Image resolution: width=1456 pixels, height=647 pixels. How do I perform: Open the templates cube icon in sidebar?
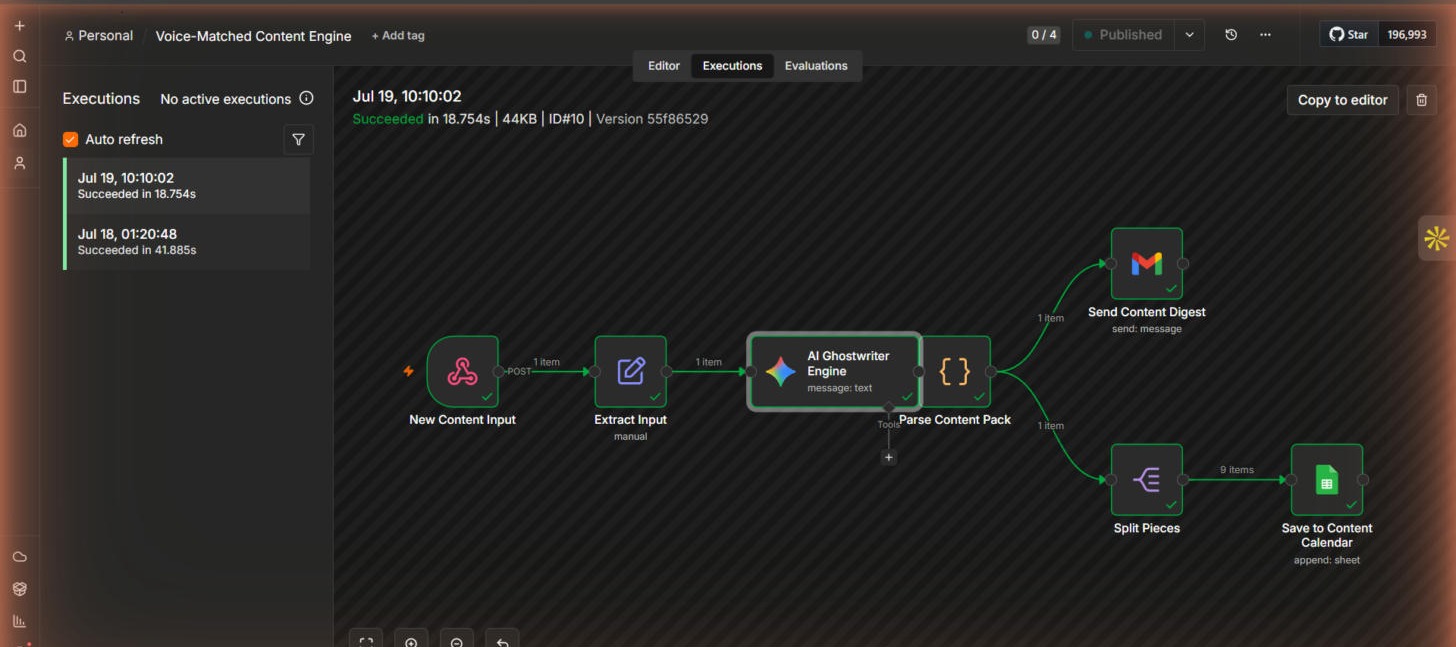pyautogui.click(x=19, y=589)
